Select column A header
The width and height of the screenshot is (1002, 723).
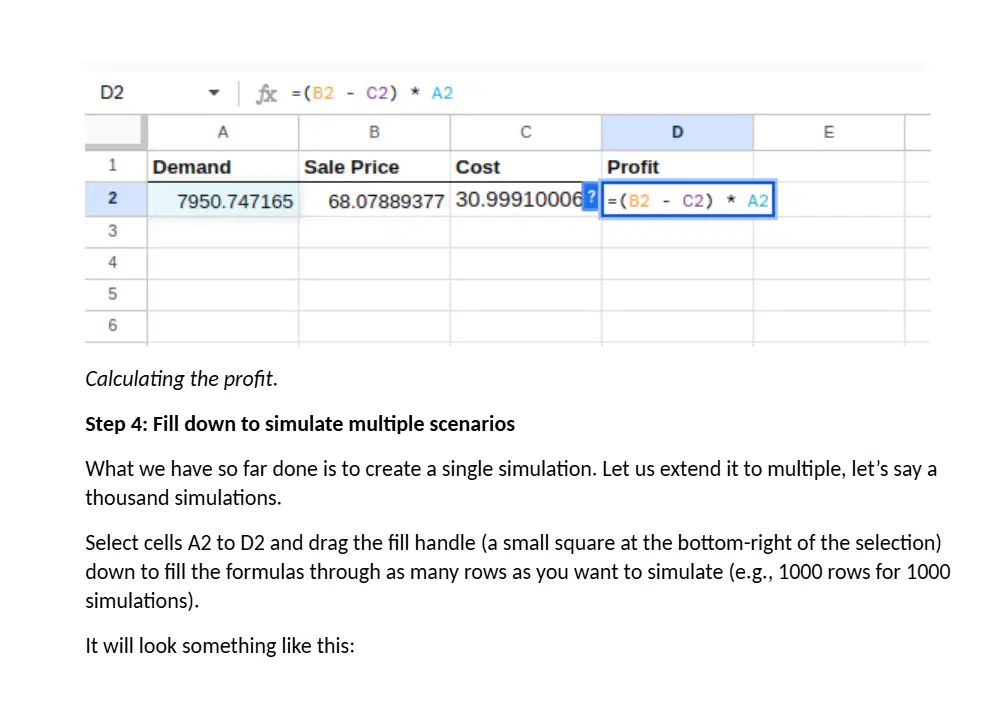[x=222, y=132]
